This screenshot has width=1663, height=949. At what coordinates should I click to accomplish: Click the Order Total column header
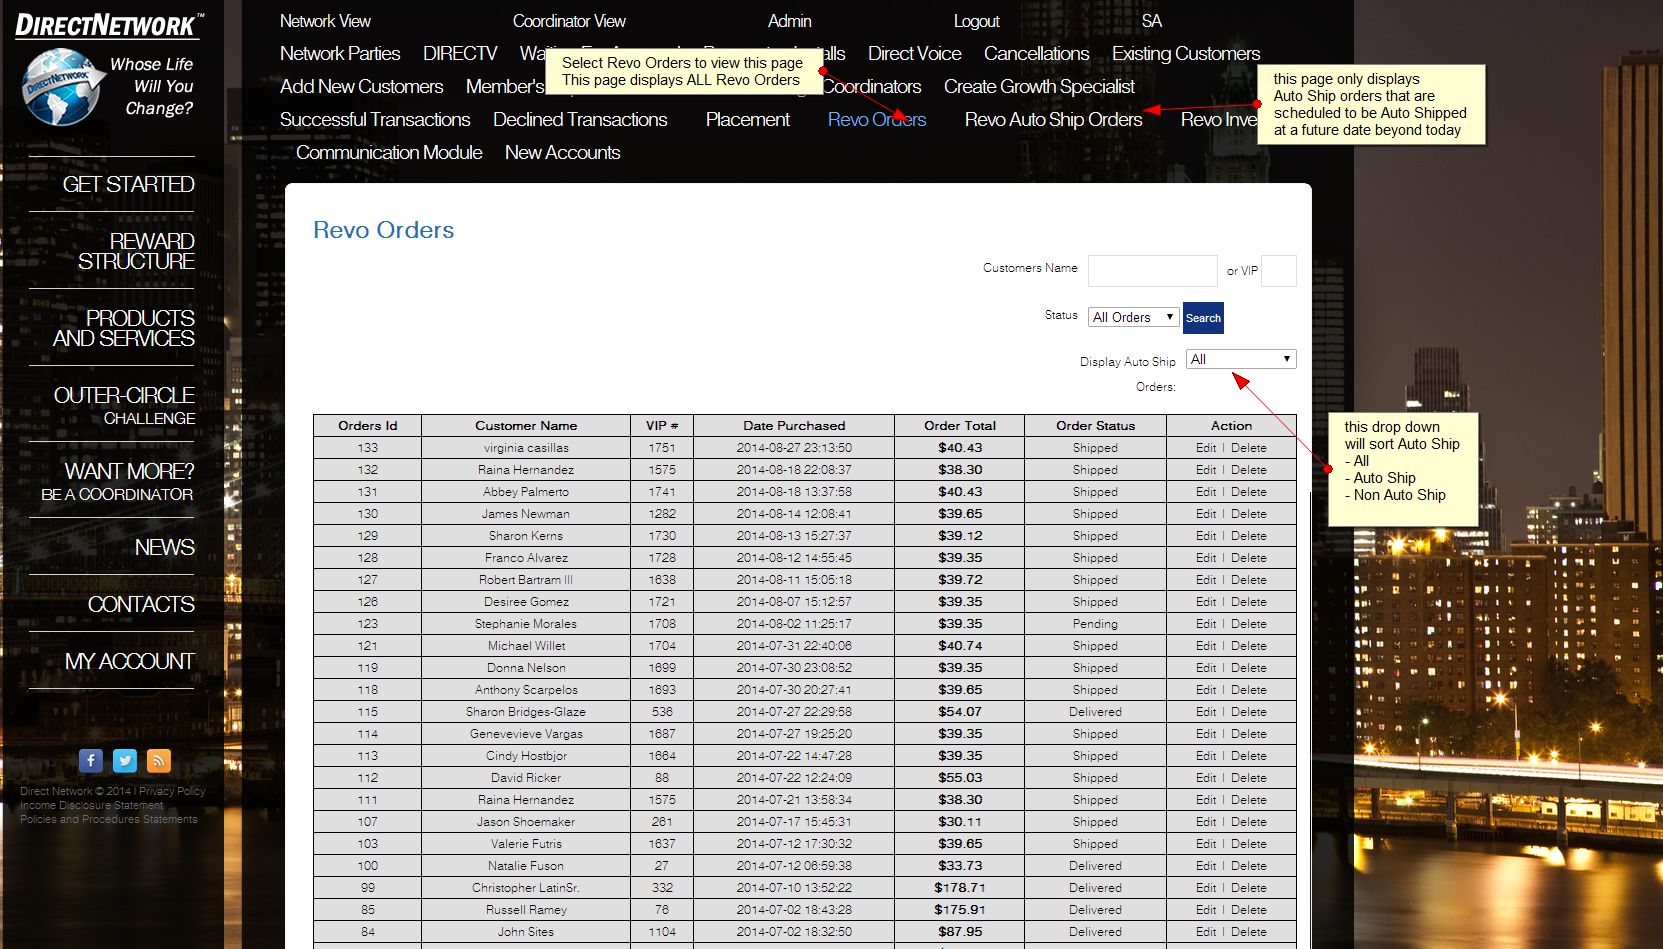(960, 426)
